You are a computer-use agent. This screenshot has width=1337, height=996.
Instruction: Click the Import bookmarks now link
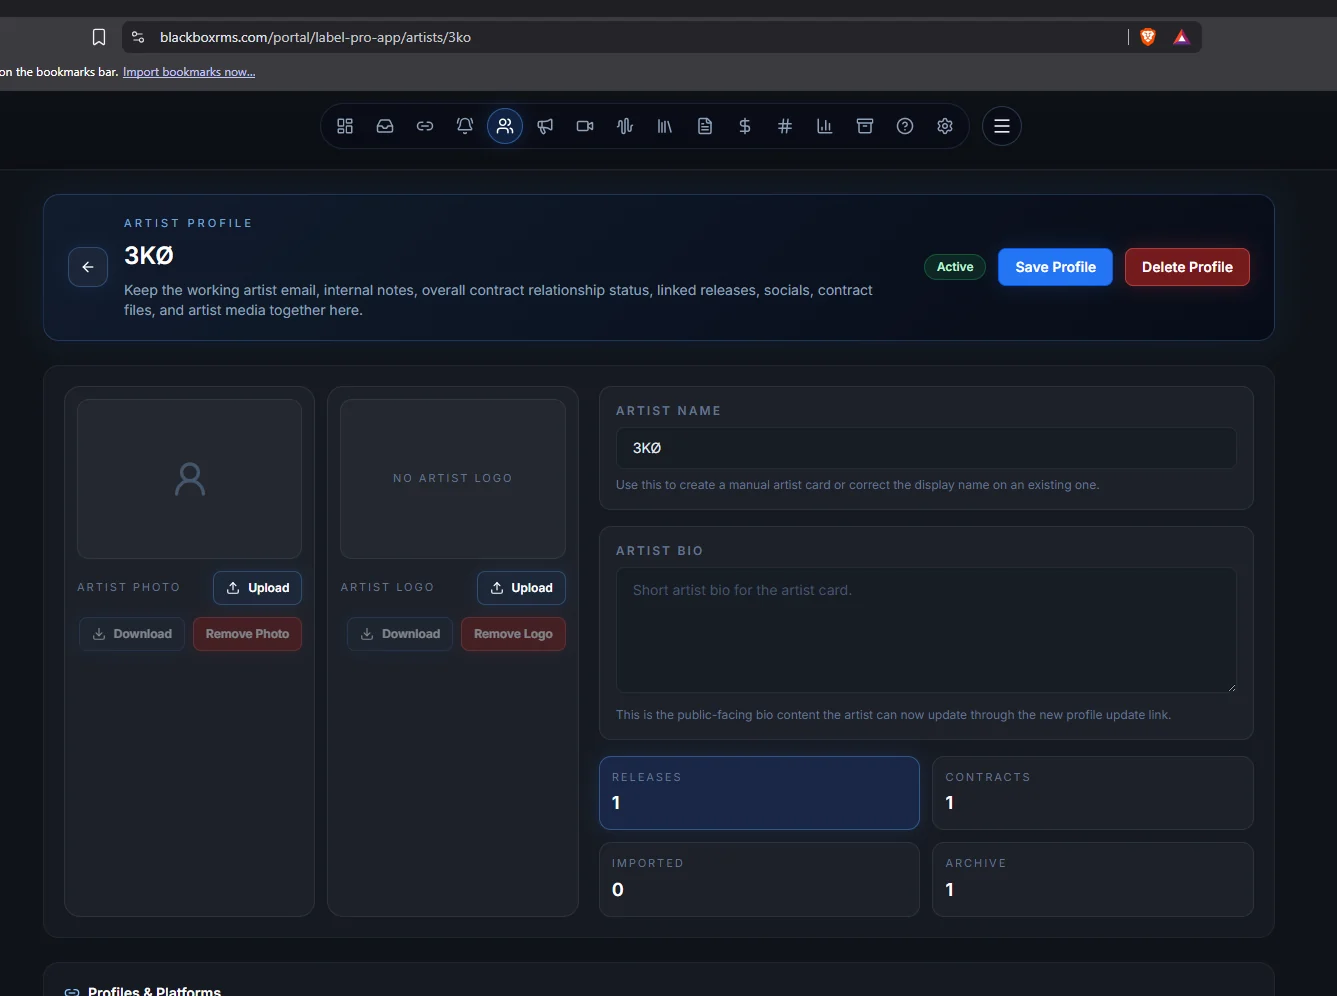(x=189, y=72)
